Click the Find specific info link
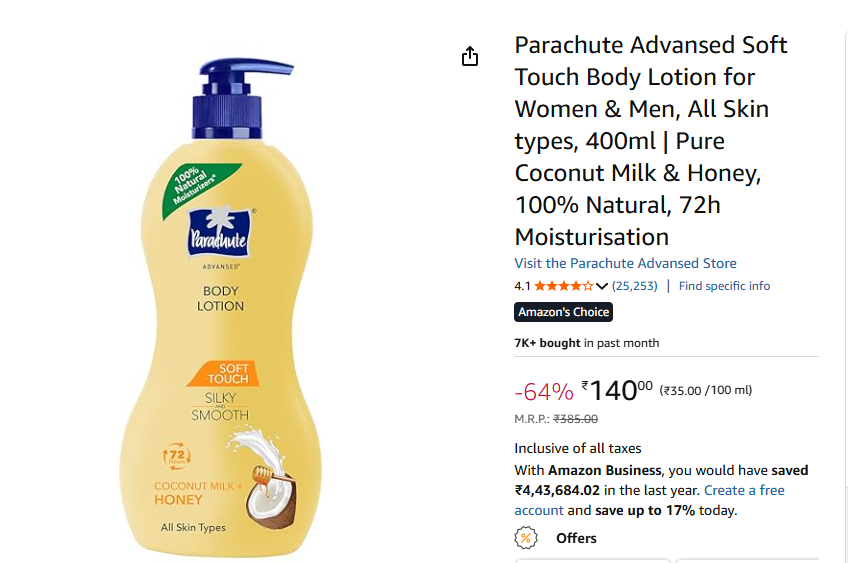 coord(724,286)
